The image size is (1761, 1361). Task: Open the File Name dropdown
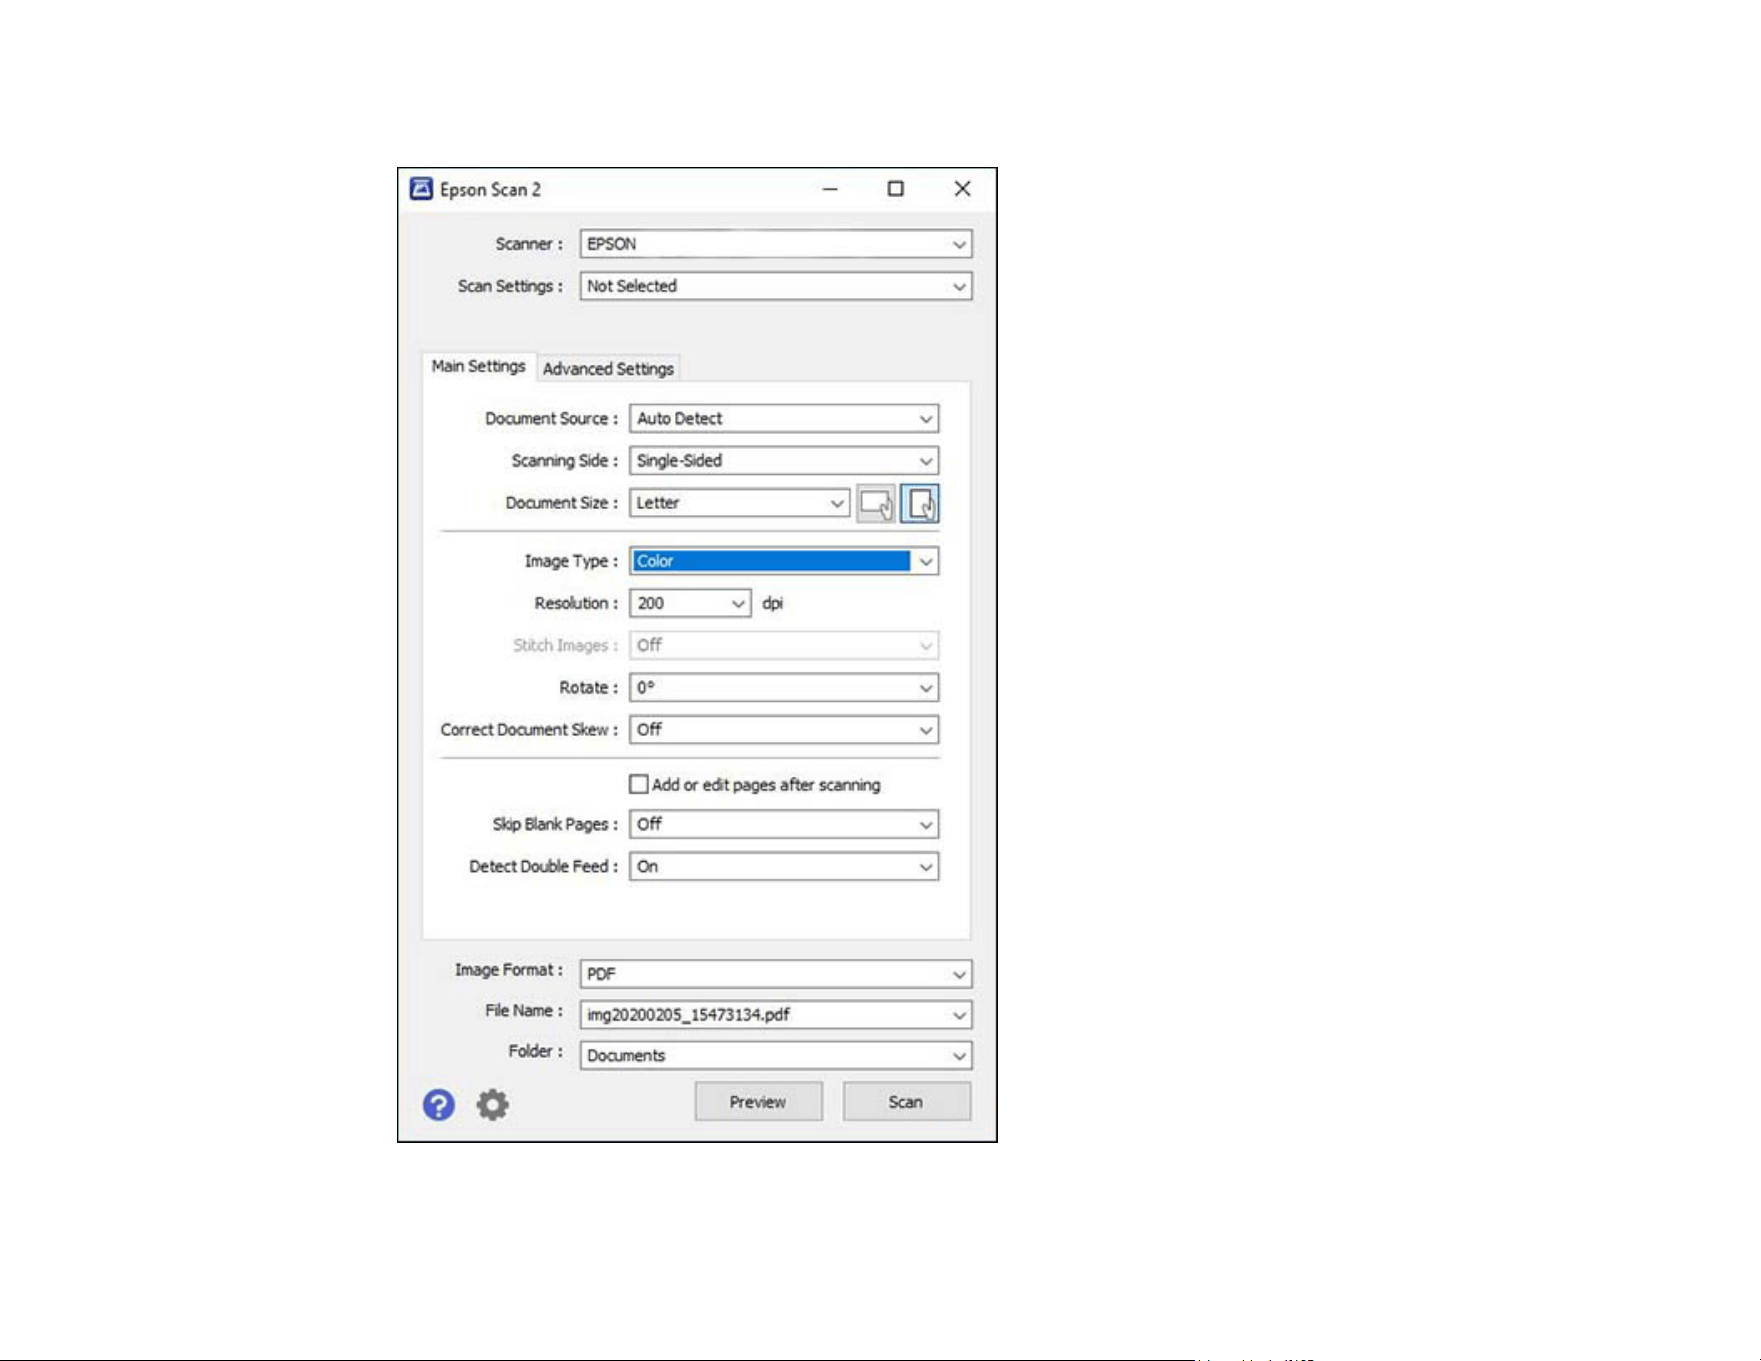point(776,1015)
